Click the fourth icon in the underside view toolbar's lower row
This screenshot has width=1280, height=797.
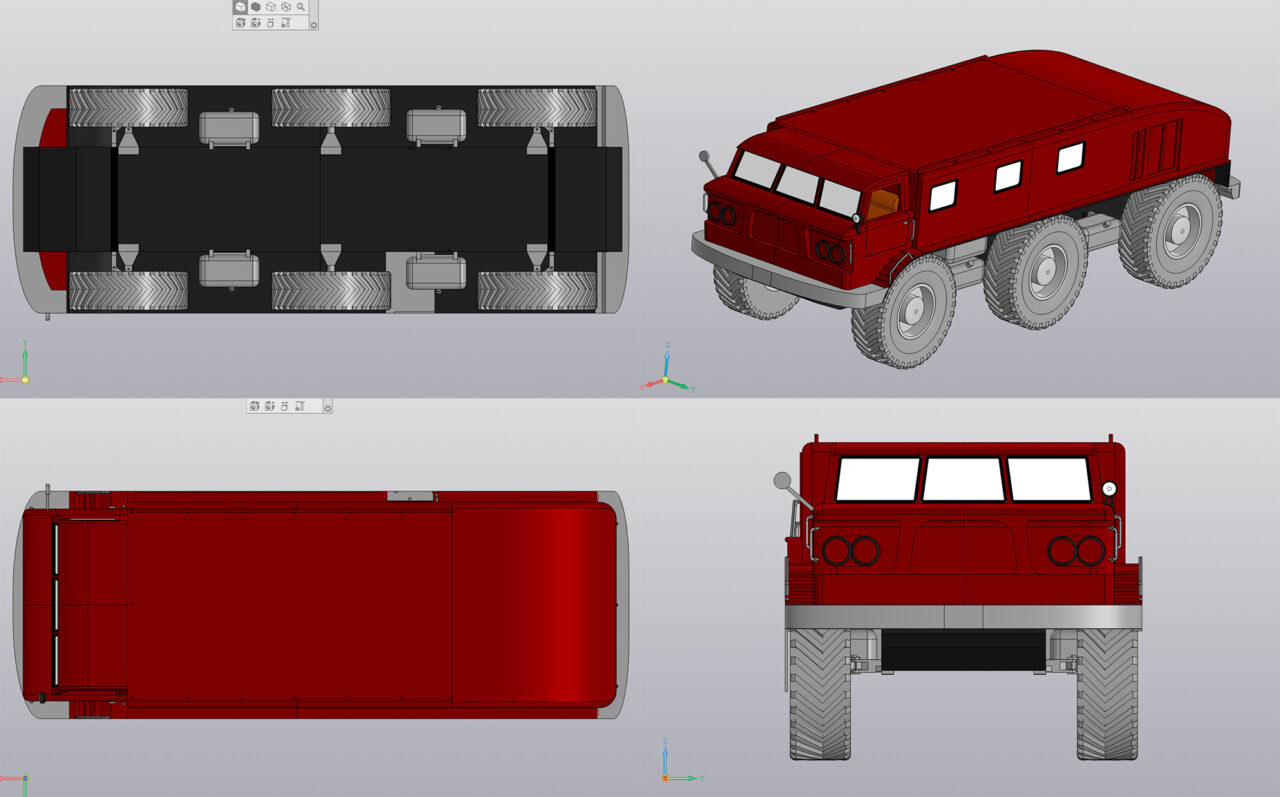286,22
